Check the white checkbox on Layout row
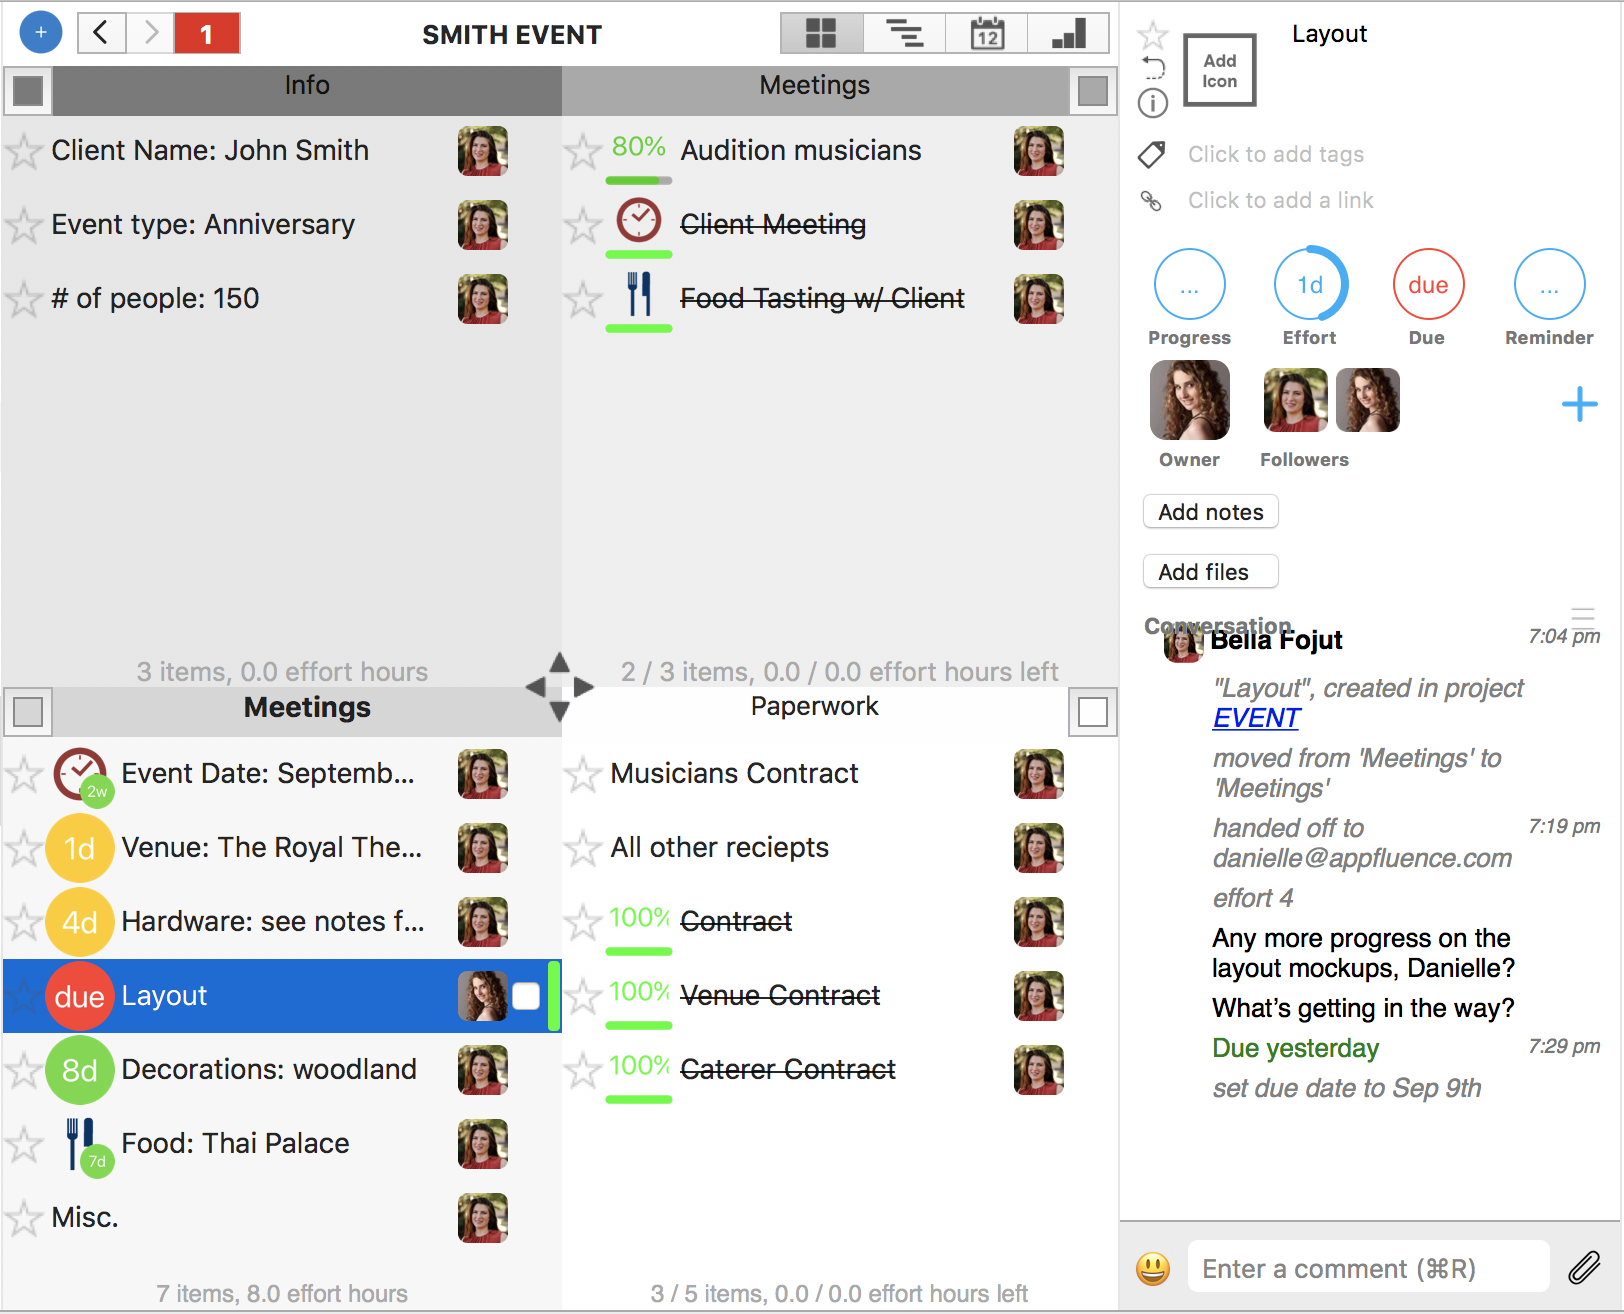This screenshot has height=1314, width=1624. pos(526,996)
